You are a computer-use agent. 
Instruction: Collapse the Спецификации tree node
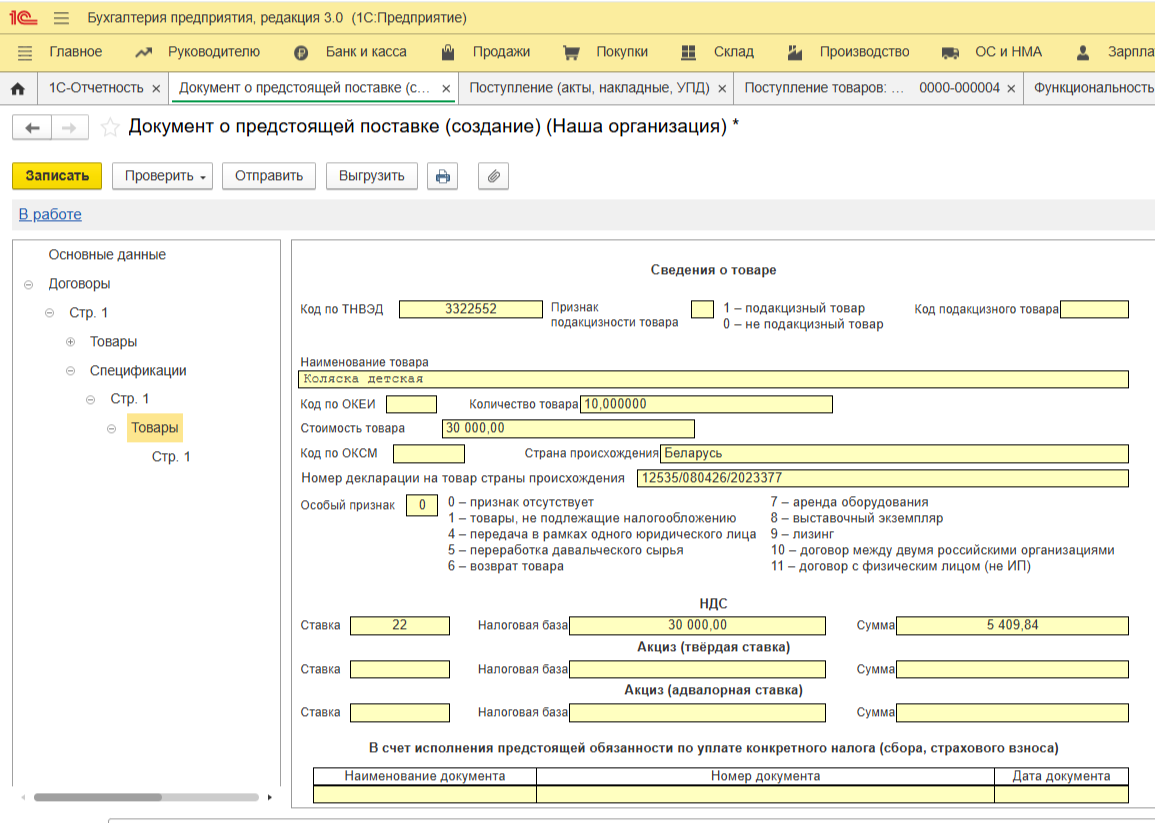(x=70, y=371)
